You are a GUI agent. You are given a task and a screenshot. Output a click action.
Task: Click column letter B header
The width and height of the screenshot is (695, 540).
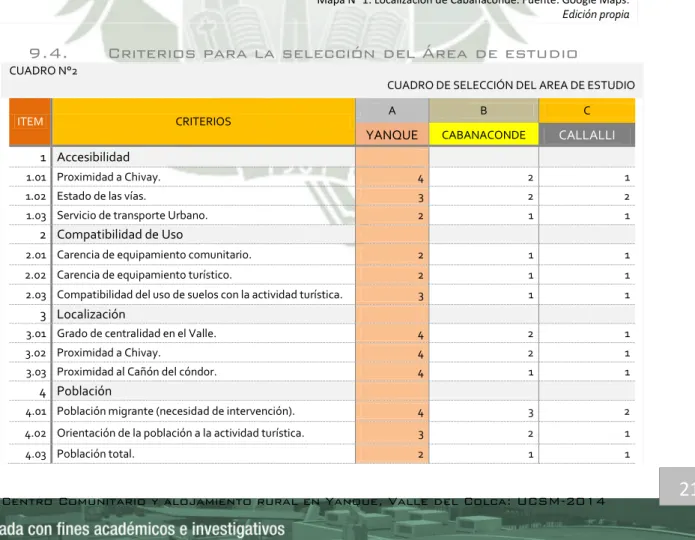[484, 110]
